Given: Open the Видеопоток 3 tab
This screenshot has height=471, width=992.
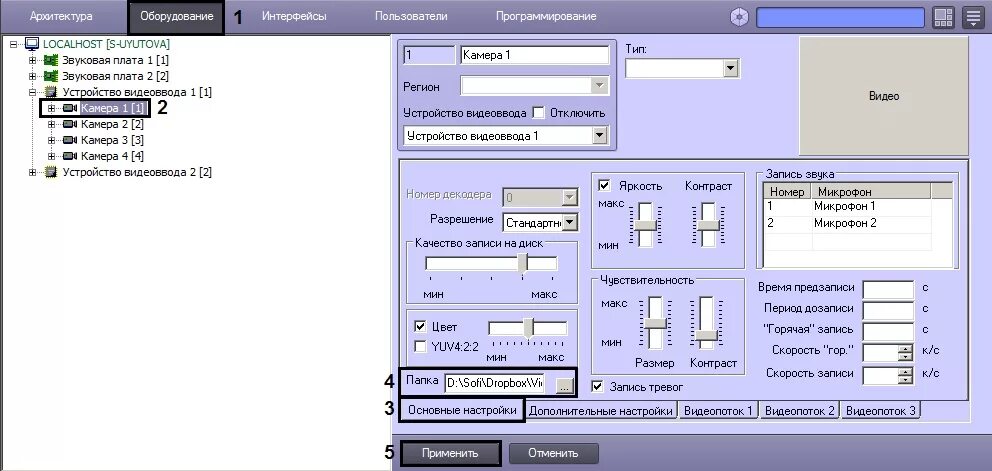Looking at the screenshot, I should (x=881, y=411).
